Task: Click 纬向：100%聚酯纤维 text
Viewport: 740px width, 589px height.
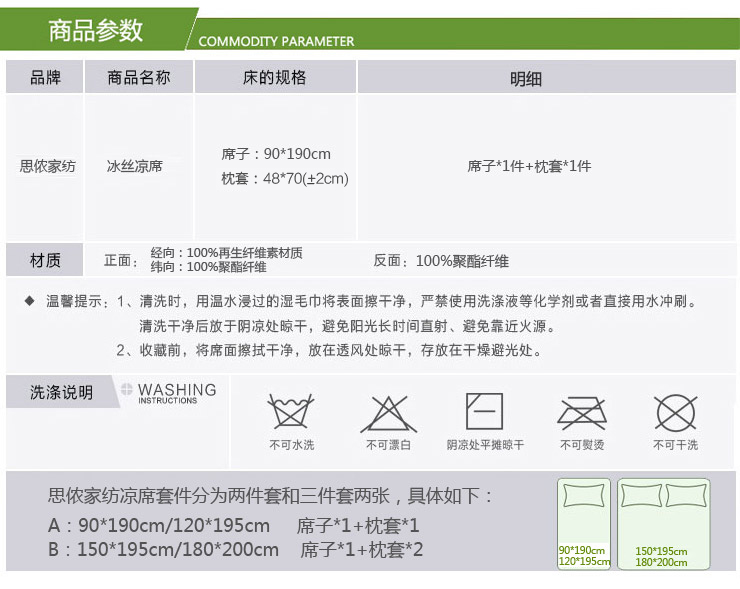Action: pyautogui.click(x=209, y=267)
